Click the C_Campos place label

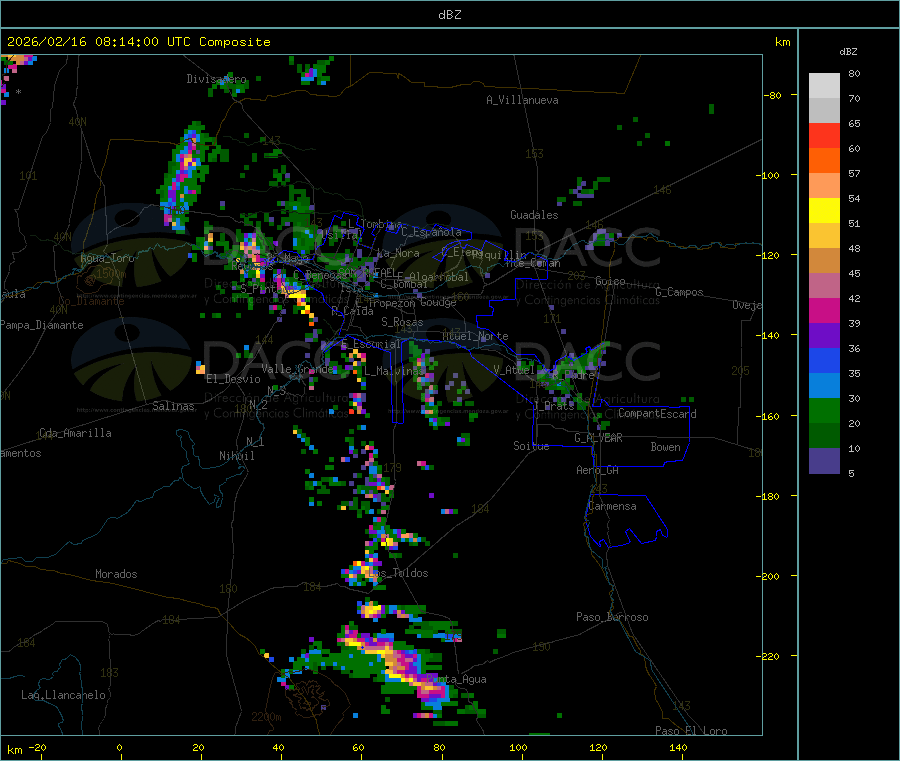click(679, 292)
